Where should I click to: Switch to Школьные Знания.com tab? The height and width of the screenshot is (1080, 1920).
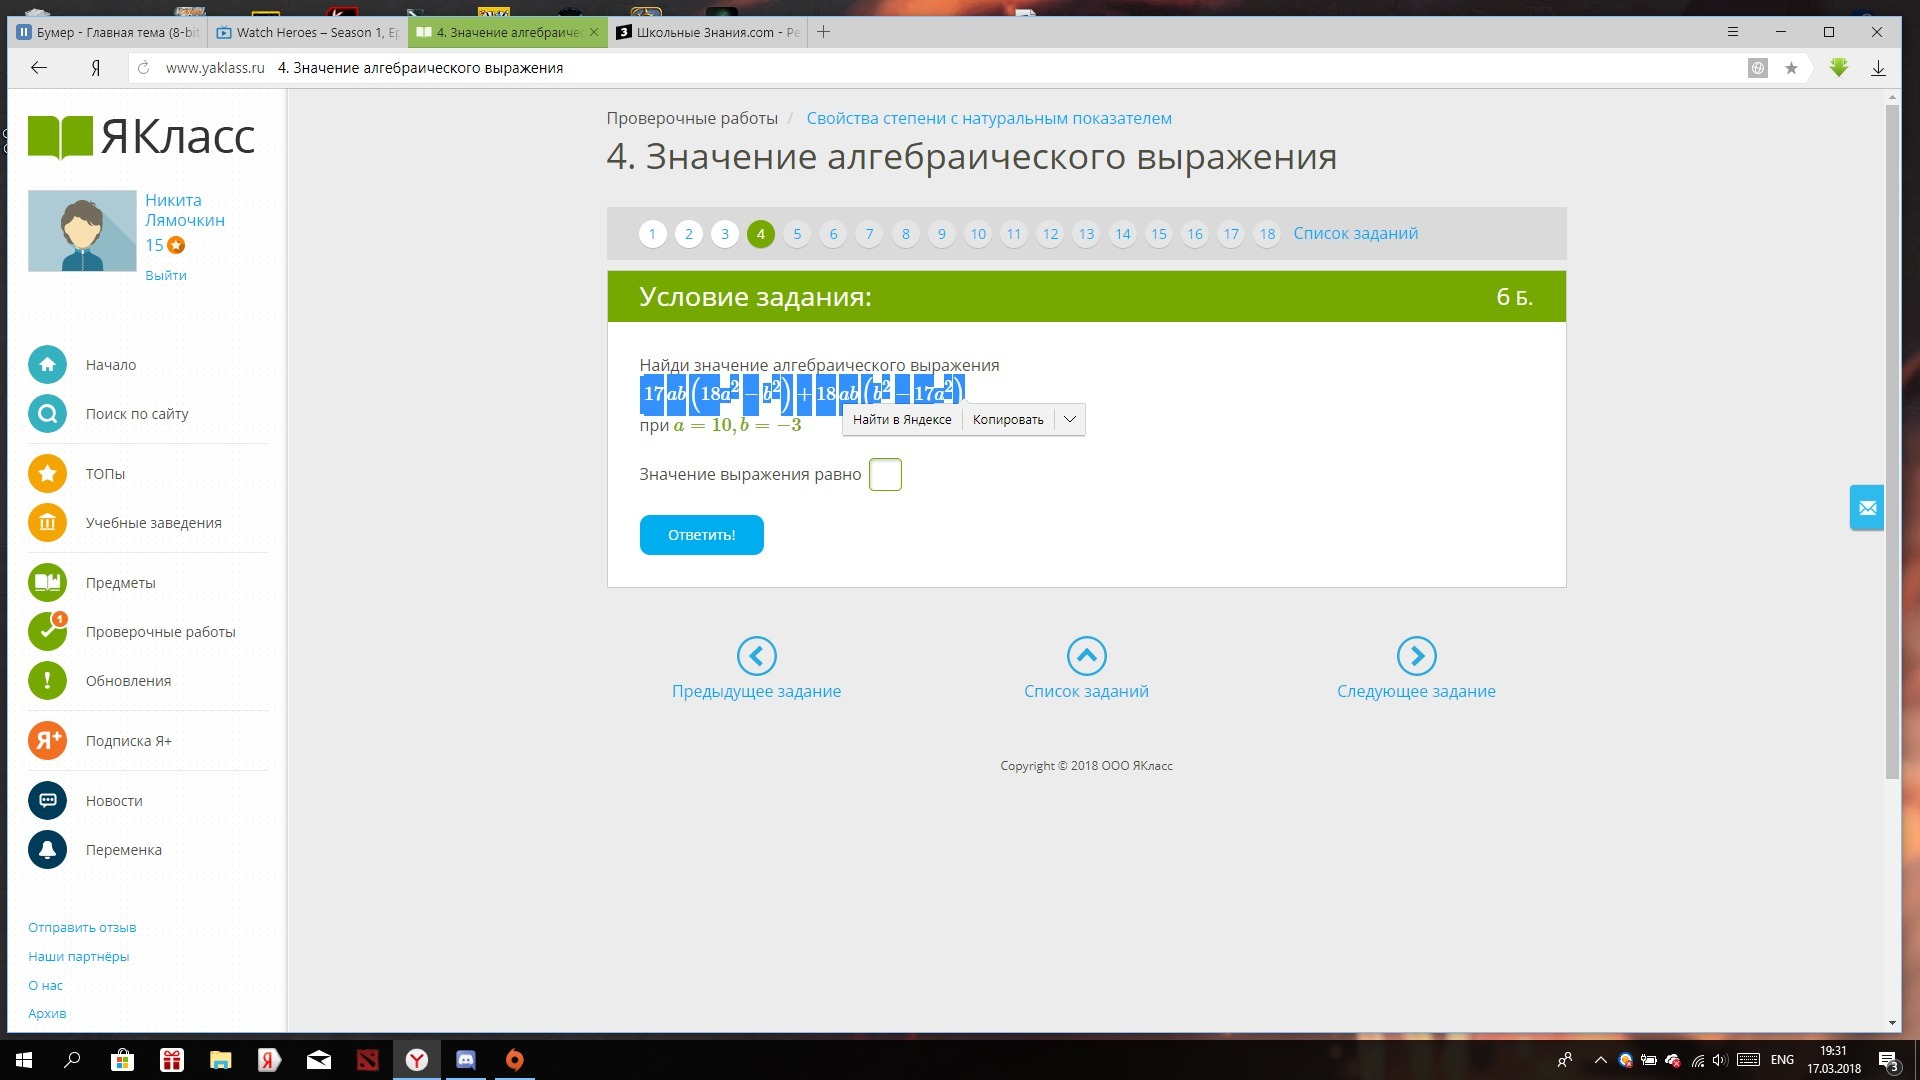[708, 32]
